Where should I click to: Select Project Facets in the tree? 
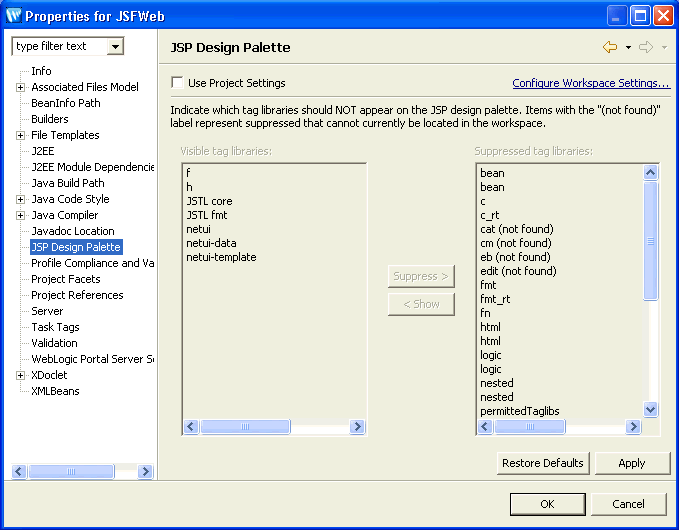coord(66,279)
